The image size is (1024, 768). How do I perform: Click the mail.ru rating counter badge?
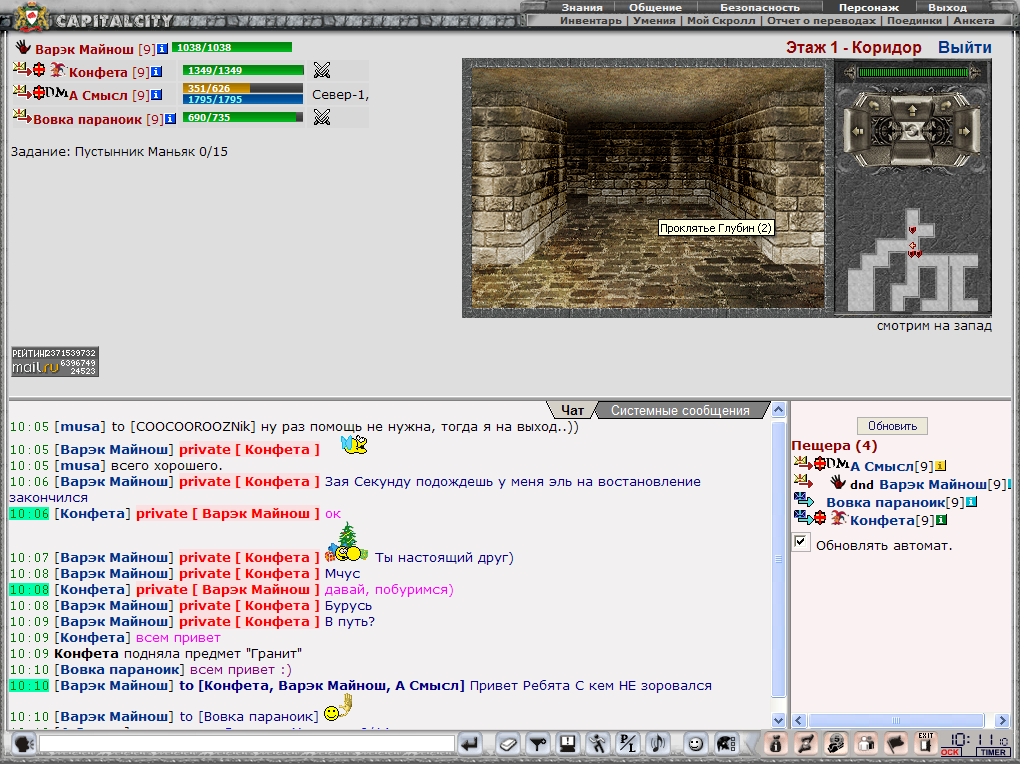click(54, 361)
